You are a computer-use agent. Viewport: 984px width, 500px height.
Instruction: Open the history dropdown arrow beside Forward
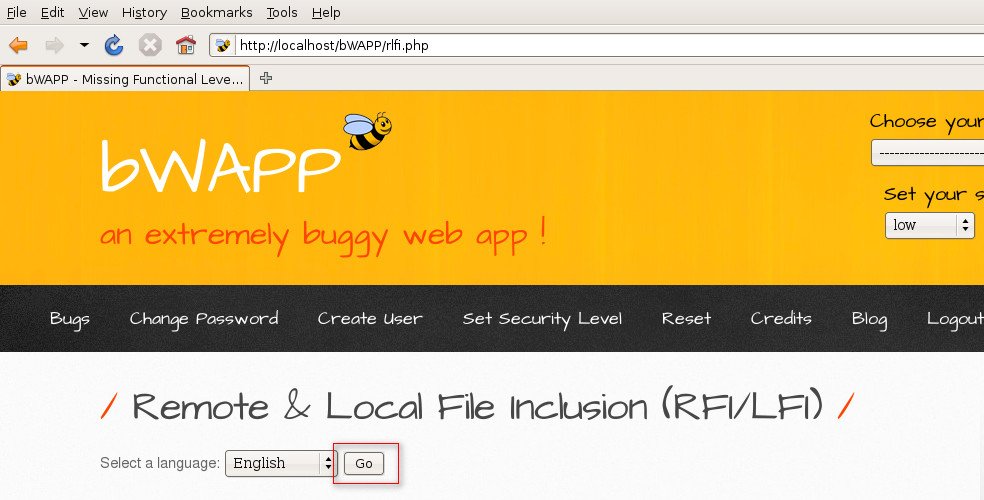click(x=84, y=45)
